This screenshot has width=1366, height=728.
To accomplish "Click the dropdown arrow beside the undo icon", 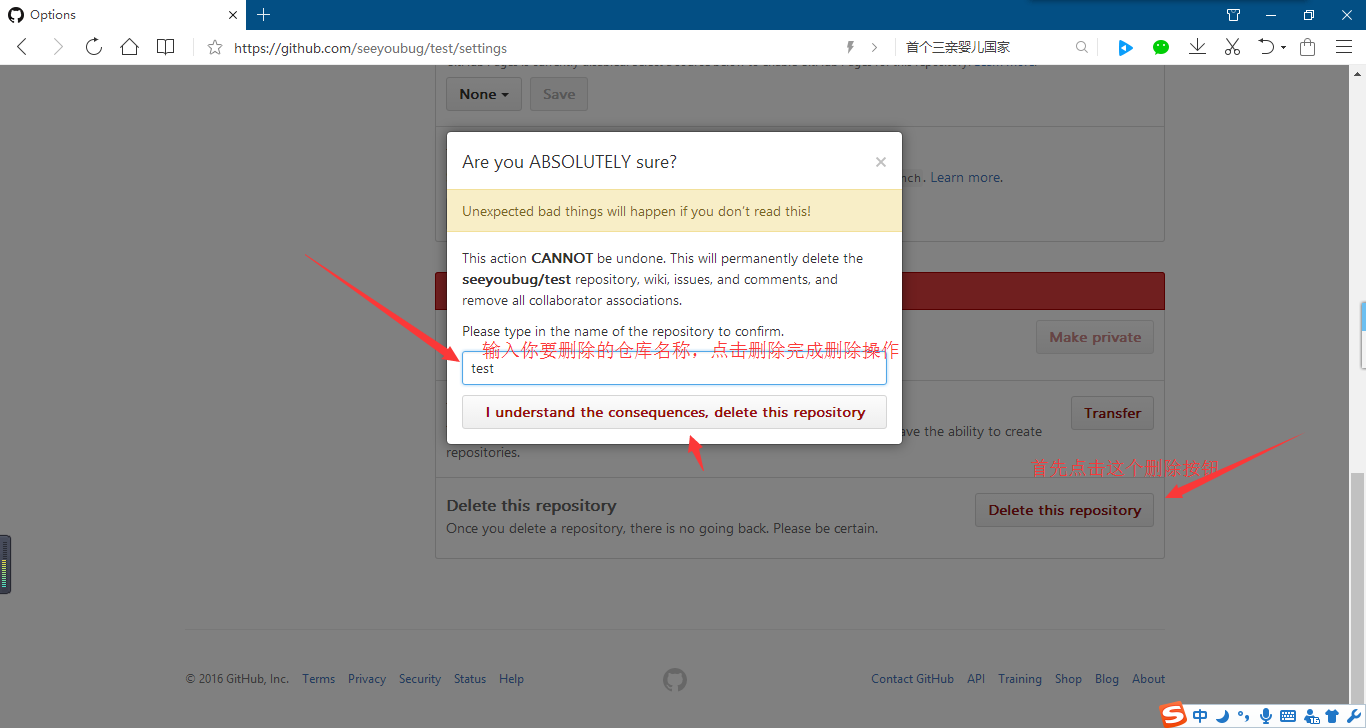I will click(1283, 48).
